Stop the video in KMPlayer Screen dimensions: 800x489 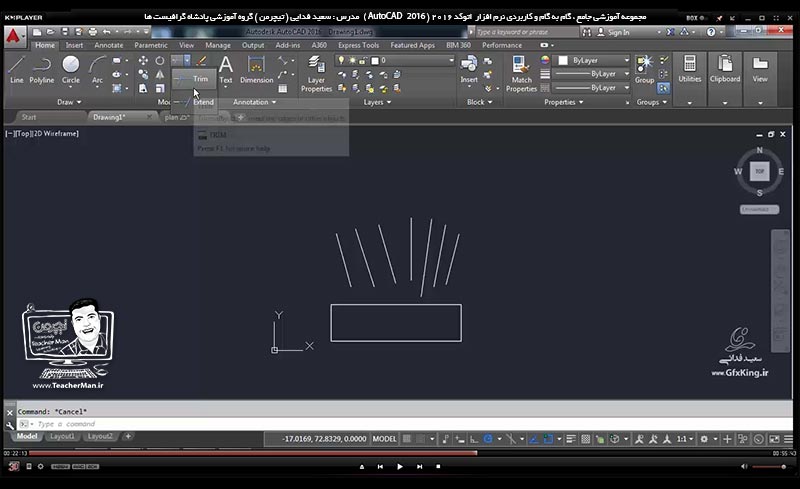click(438, 467)
